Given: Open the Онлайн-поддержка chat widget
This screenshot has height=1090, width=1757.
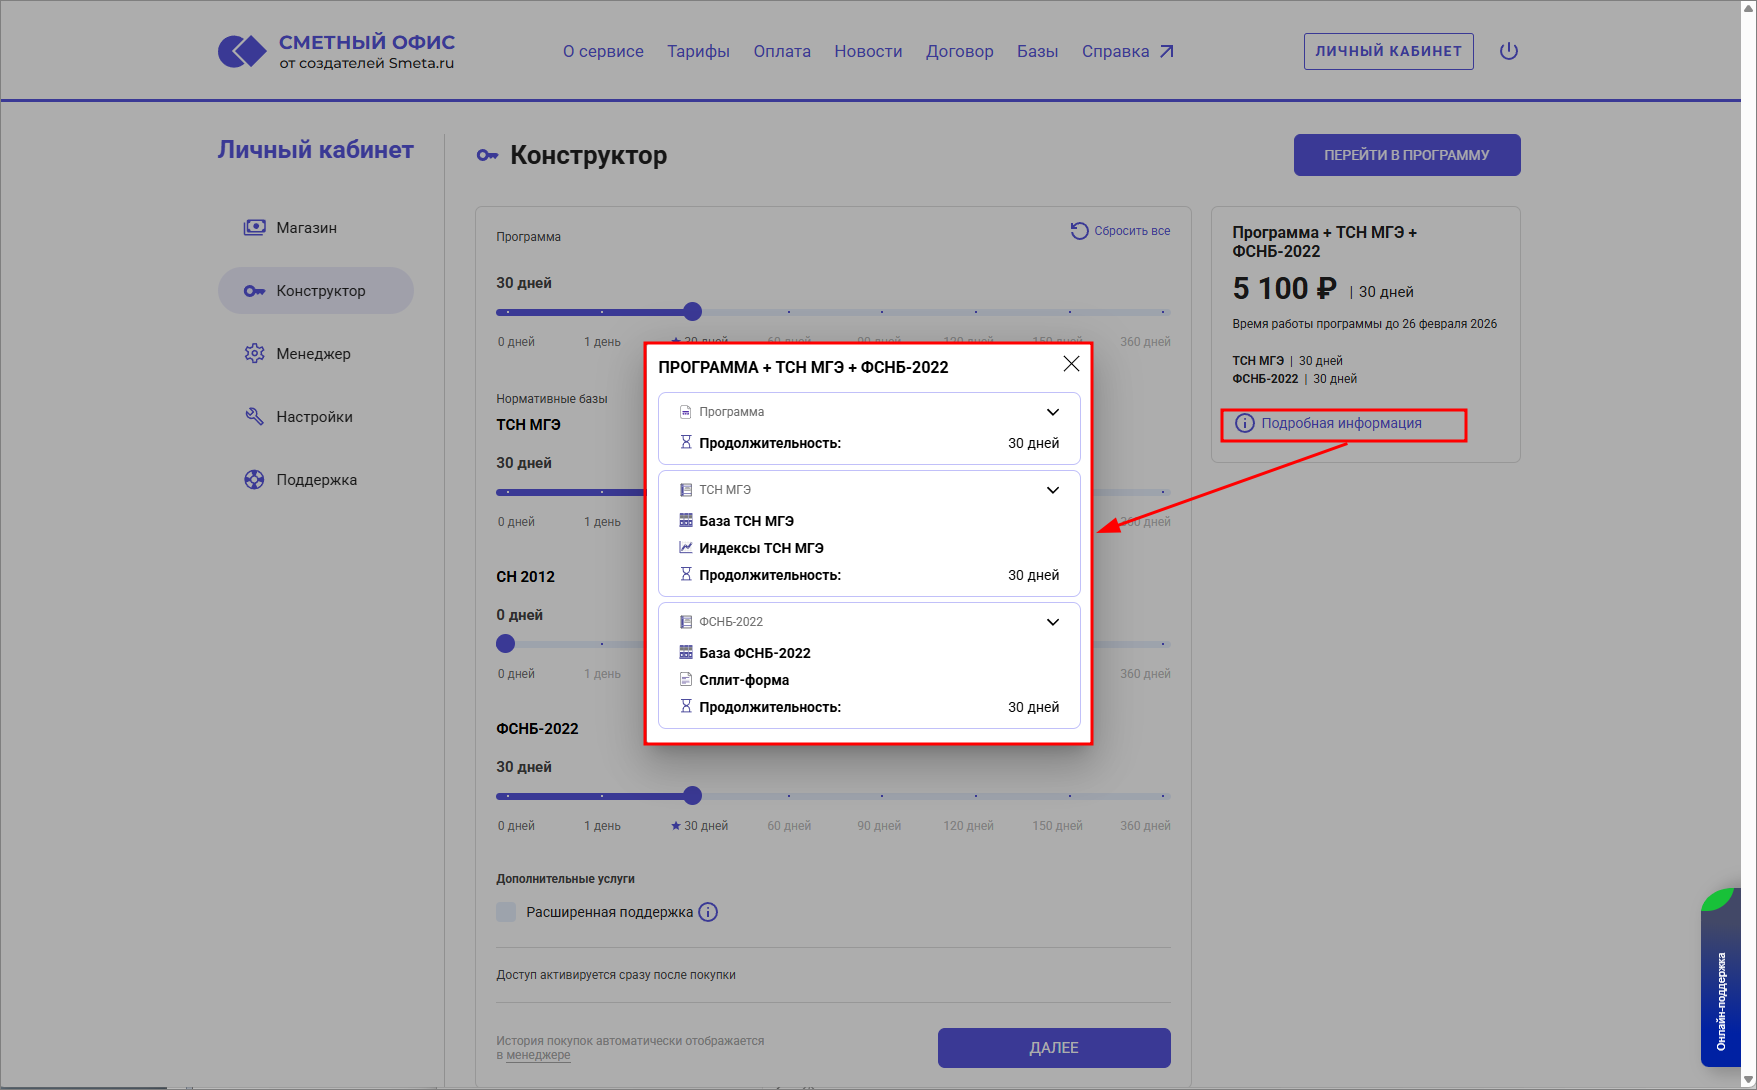Looking at the screenshot, I should [1720, 990].
